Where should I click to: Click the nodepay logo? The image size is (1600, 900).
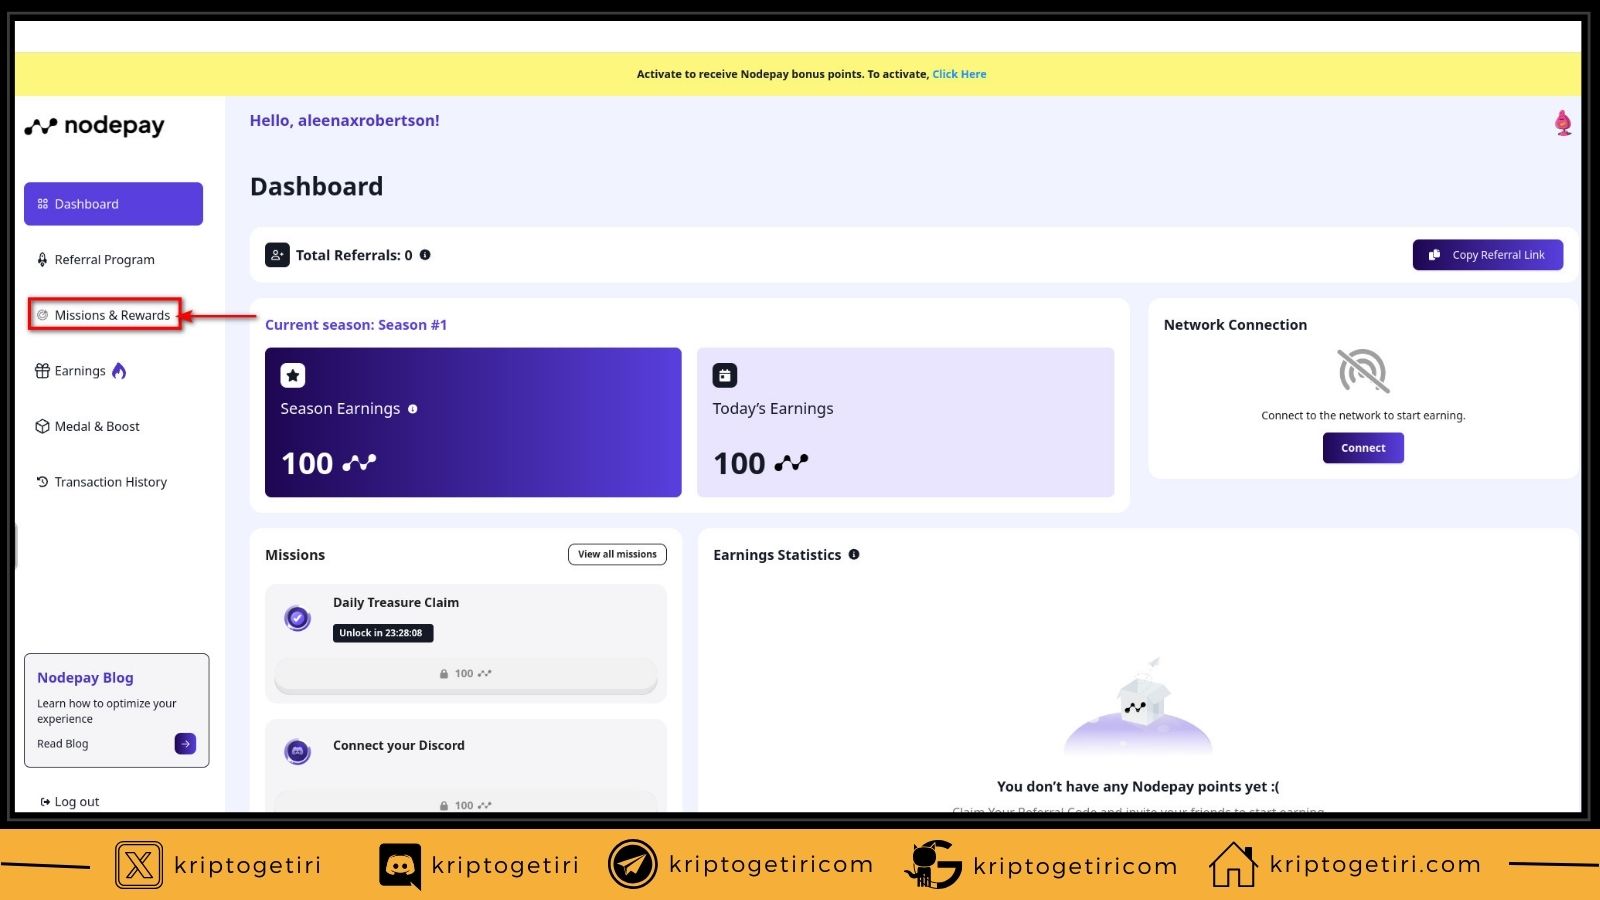coord(95,126)
